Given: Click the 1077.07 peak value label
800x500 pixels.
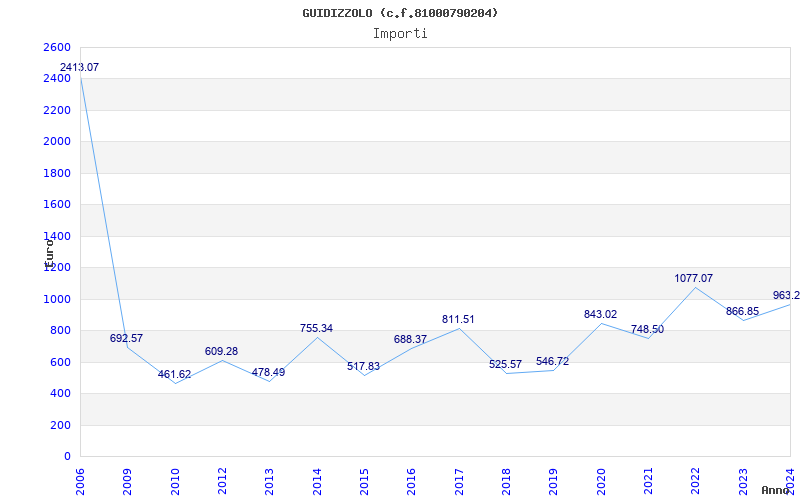Looking at the screenshot, I should 693,279.
